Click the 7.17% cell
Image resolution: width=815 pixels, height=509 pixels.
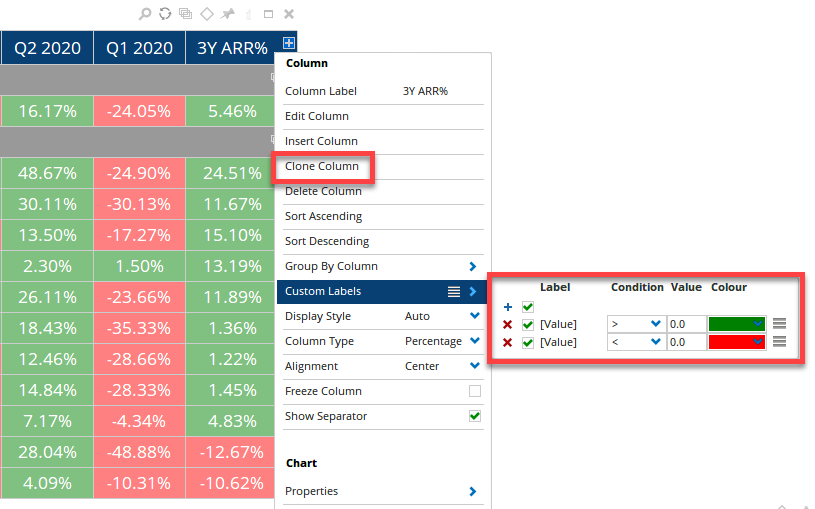[47, 421]
